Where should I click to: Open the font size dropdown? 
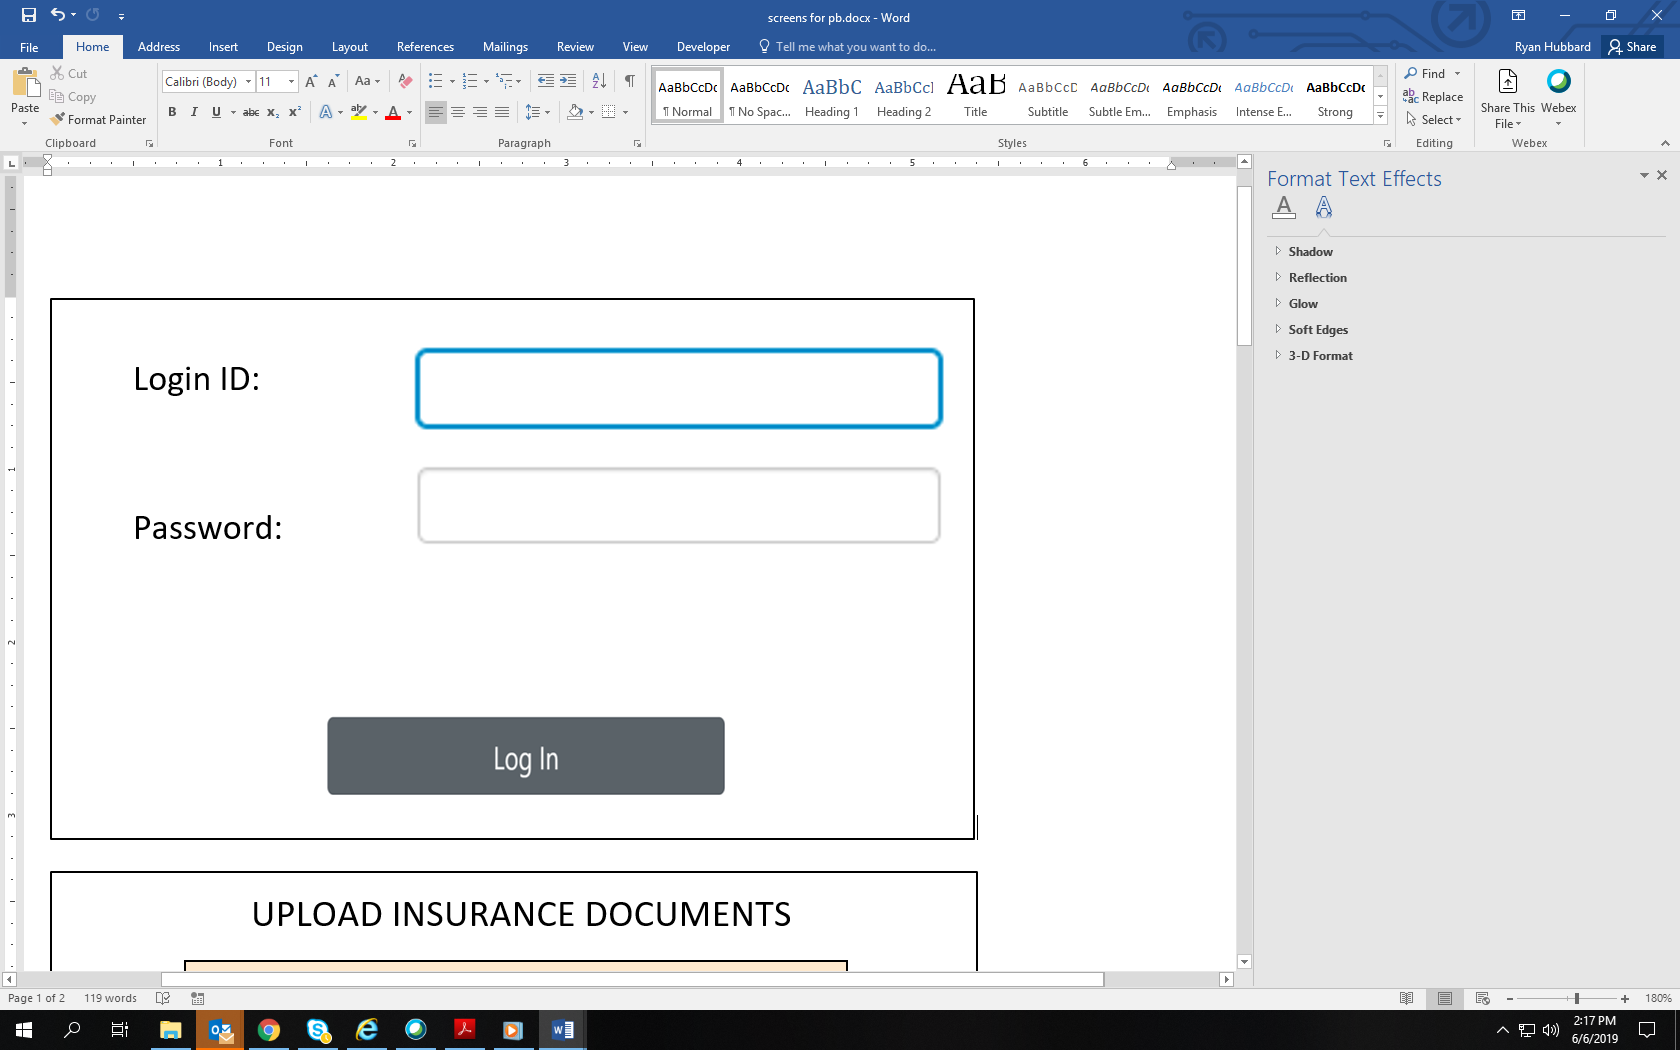coord(292,82)
